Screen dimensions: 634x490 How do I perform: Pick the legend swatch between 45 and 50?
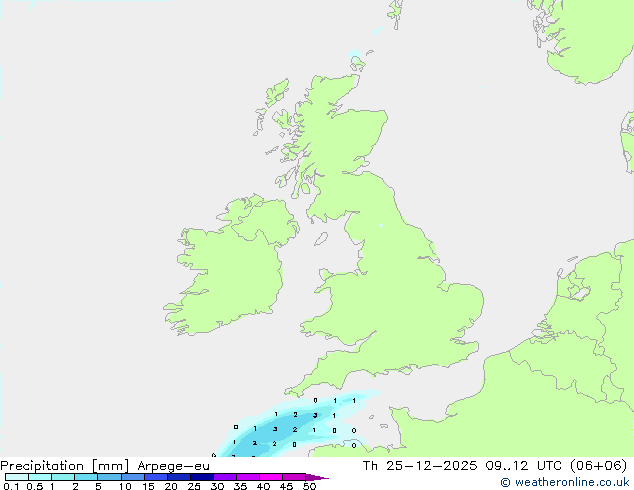(294, 477)
